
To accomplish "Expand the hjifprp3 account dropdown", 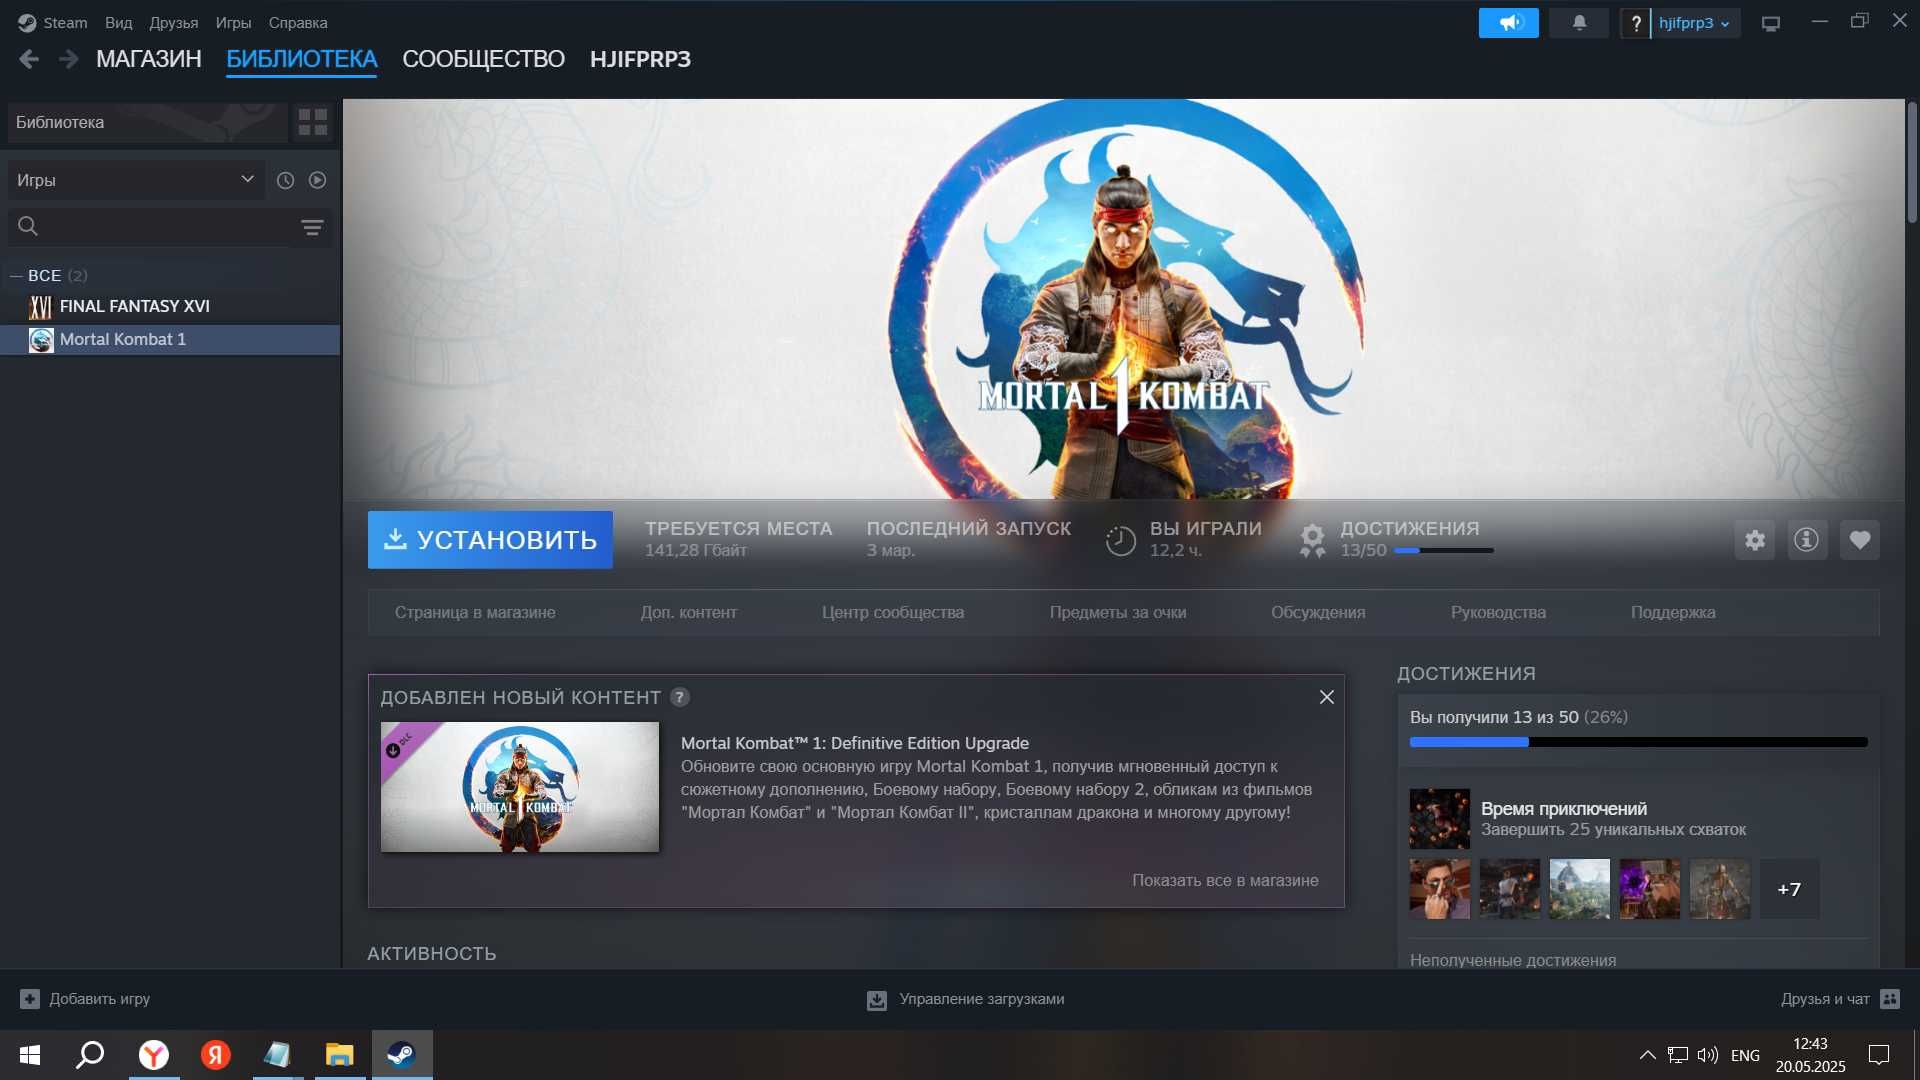I will (1694, 23).
